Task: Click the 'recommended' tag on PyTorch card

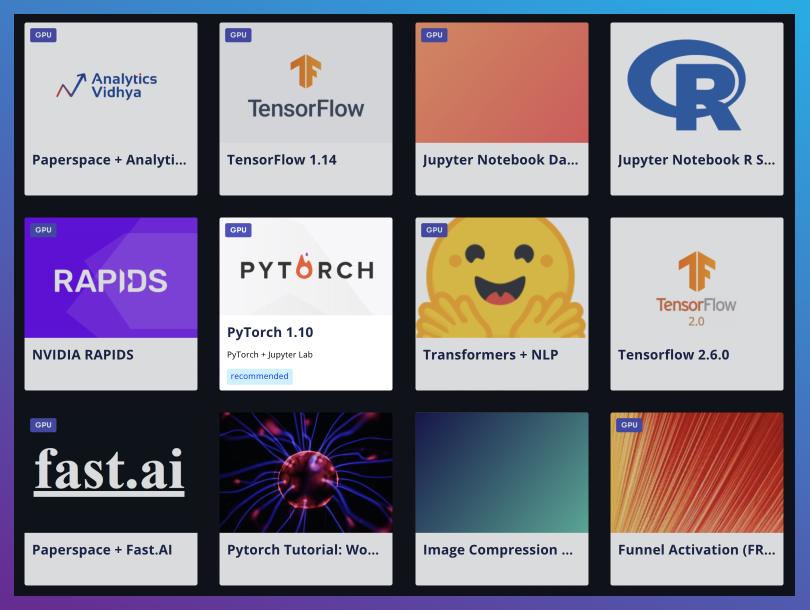Action: pos(259,376)
